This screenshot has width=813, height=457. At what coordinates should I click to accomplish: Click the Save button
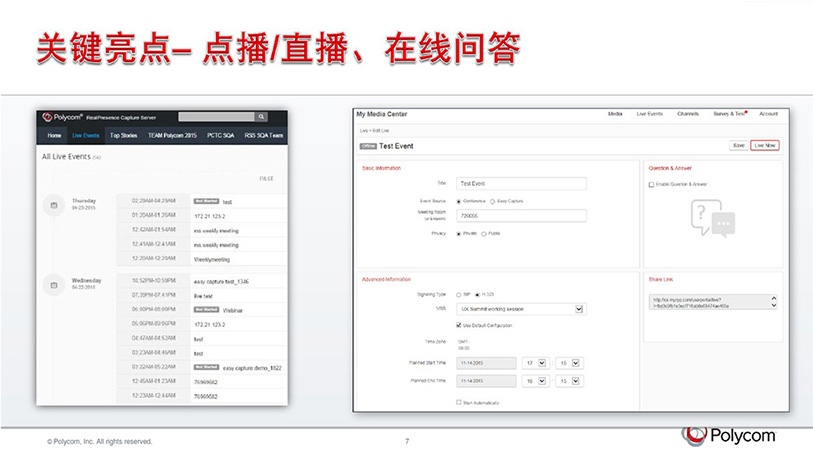click(738, 145)
